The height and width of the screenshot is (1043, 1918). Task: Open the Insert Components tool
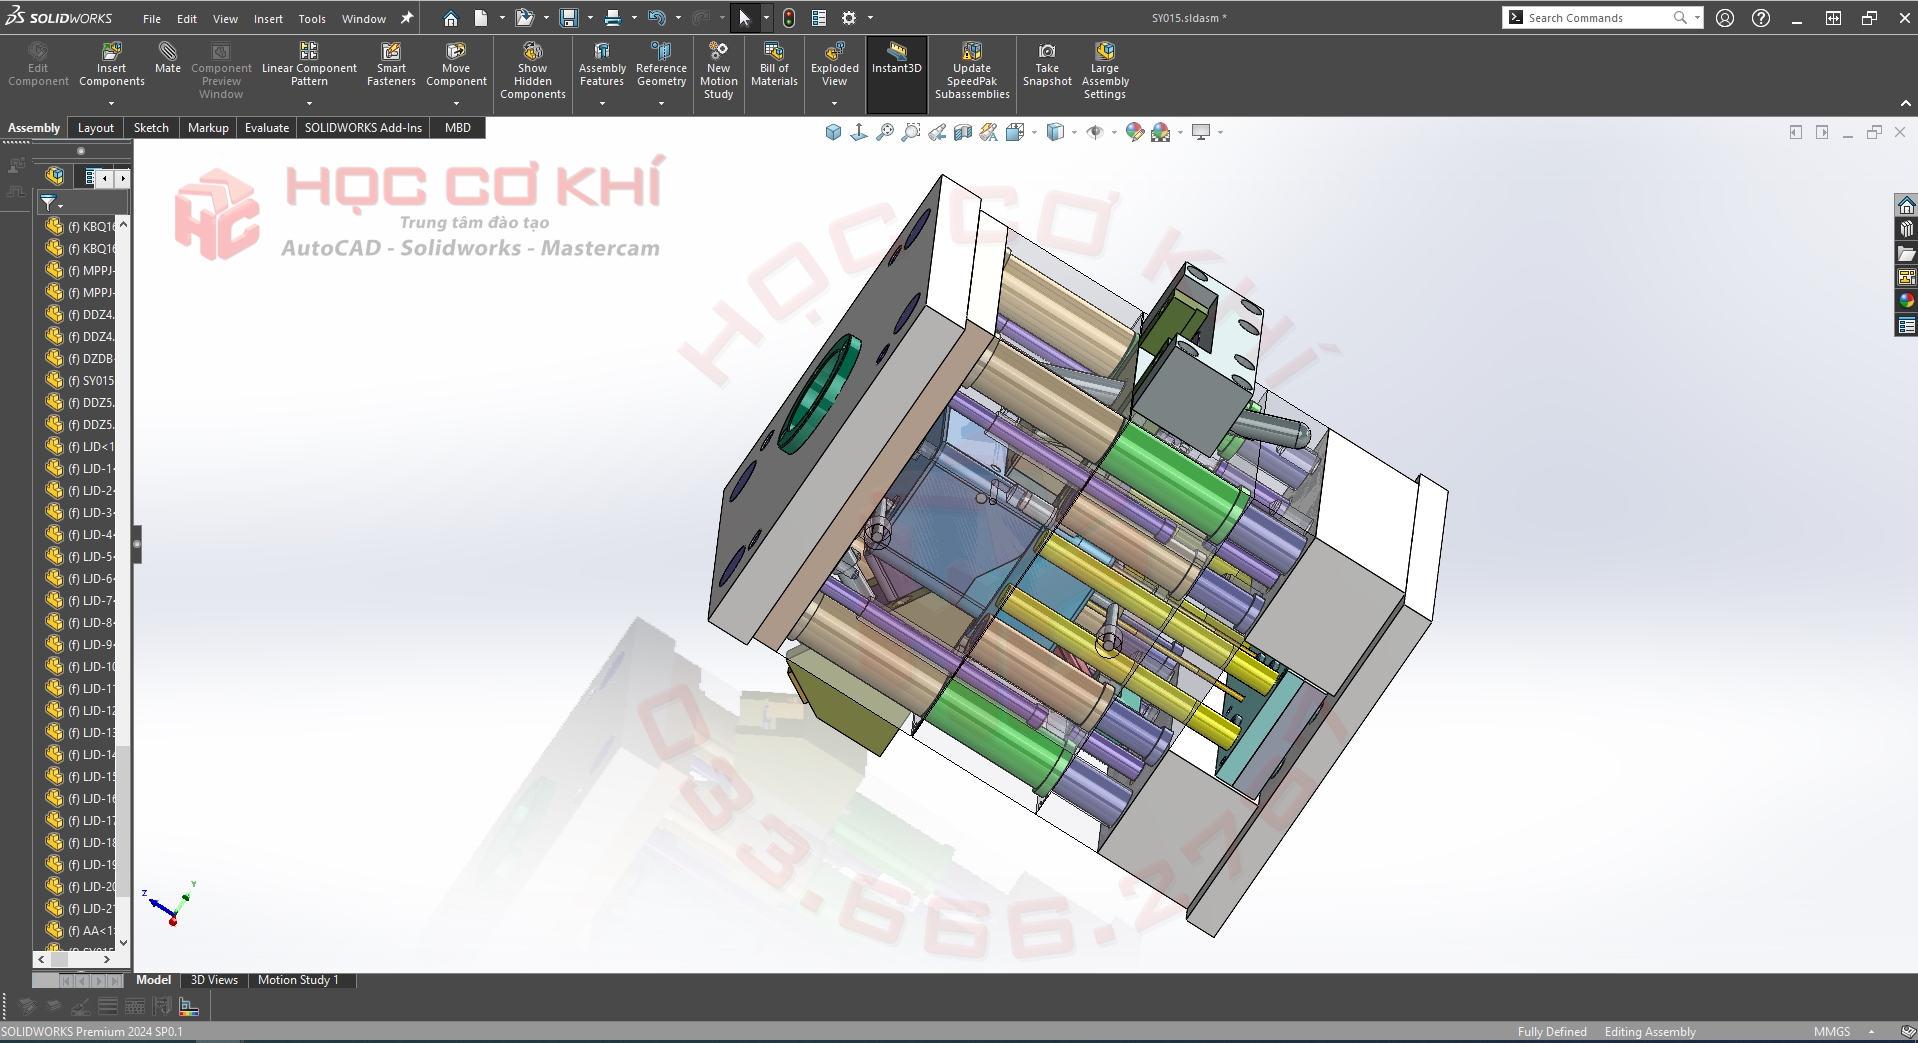[112, 65]
